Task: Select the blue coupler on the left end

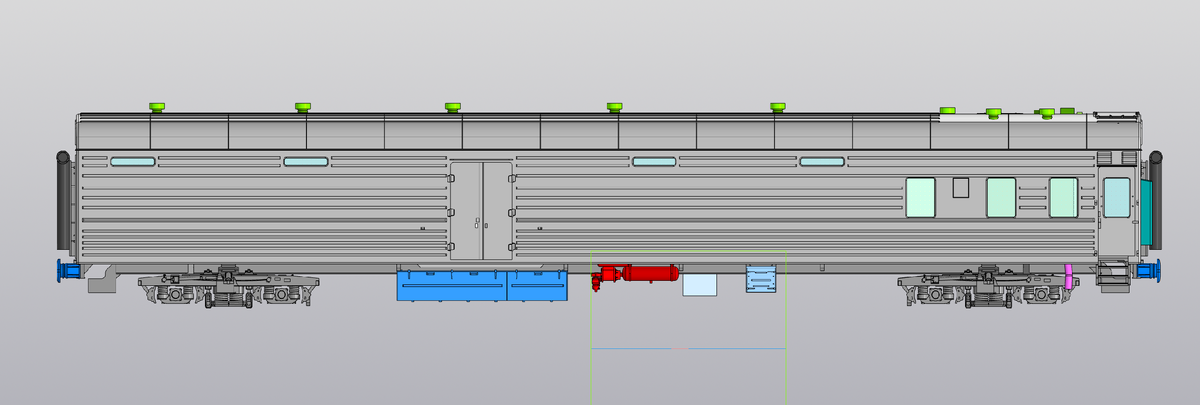Action: click(68, 271)
